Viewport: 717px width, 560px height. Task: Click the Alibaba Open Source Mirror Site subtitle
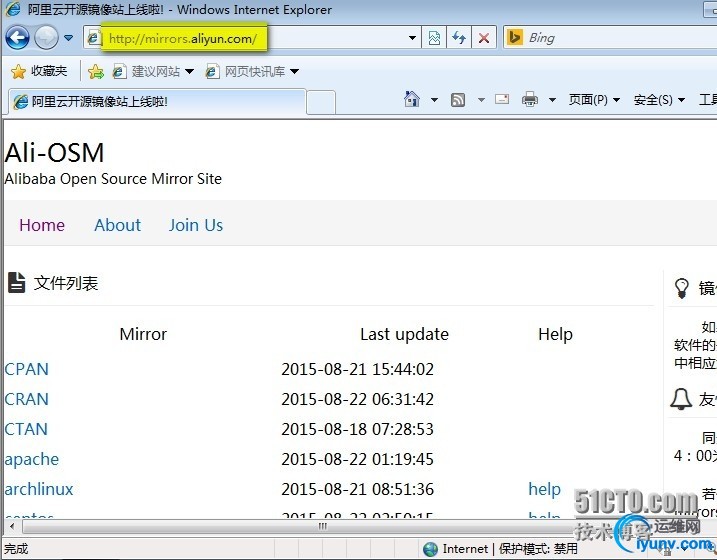coord(113,179)
